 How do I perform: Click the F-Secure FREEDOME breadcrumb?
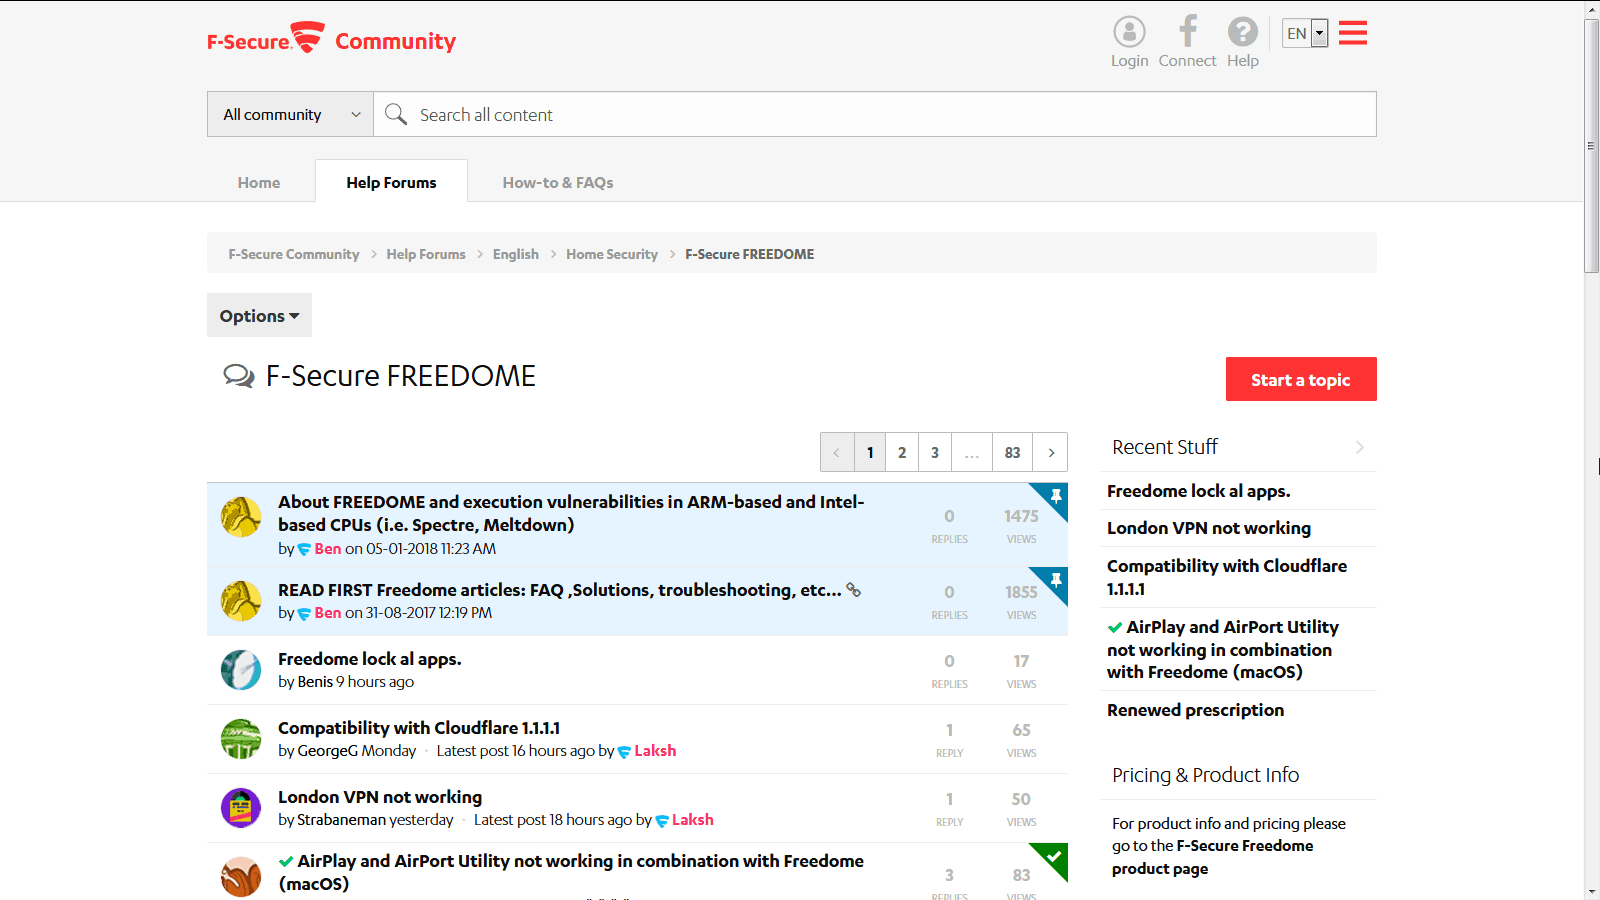[x=749, y=254]
